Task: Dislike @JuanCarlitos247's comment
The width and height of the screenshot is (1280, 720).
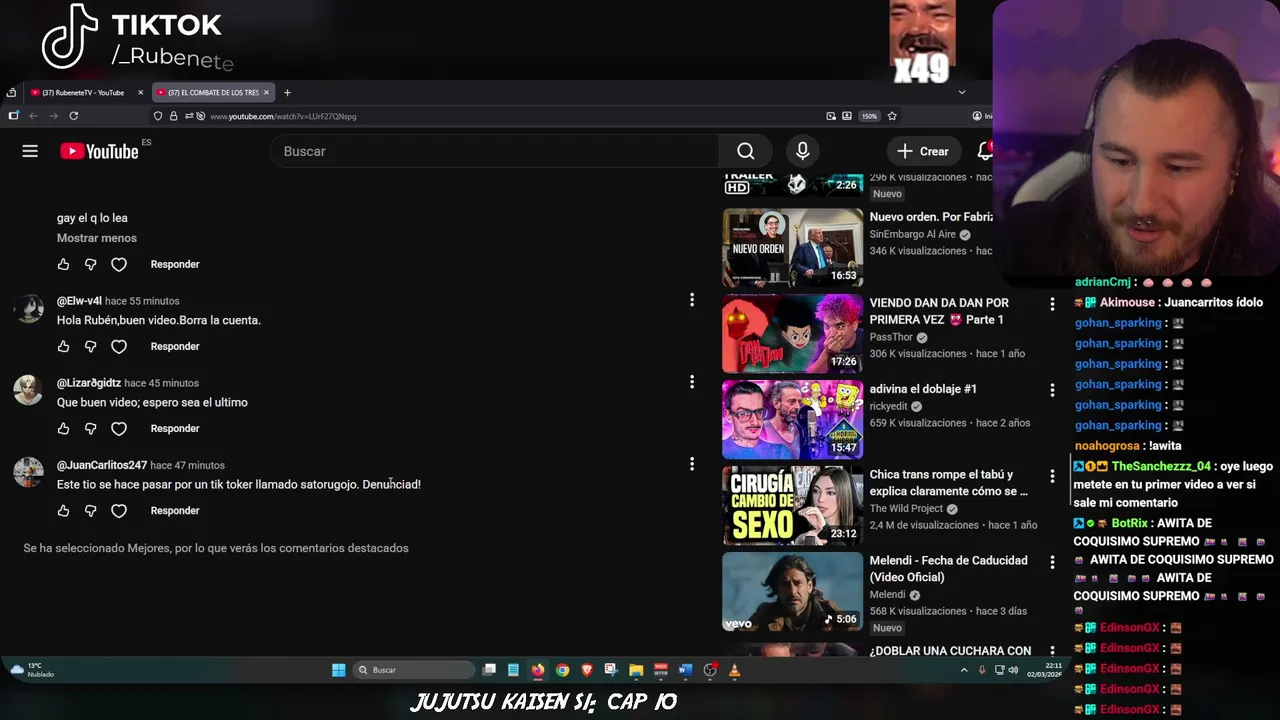Action: (91, 510)
